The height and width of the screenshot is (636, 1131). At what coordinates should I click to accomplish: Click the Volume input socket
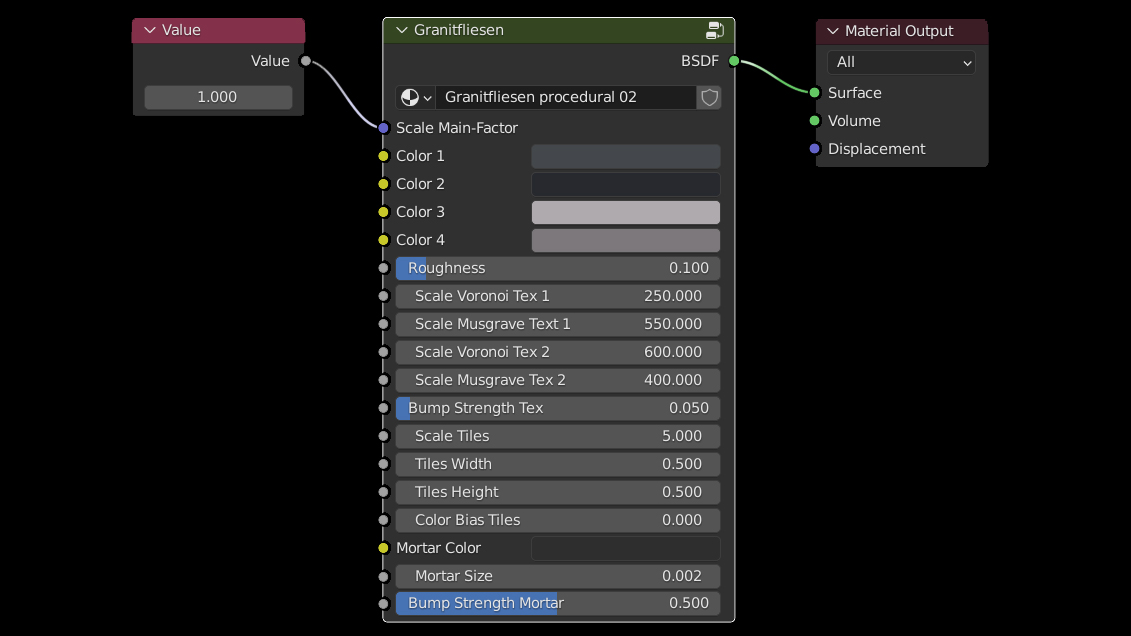815,121
